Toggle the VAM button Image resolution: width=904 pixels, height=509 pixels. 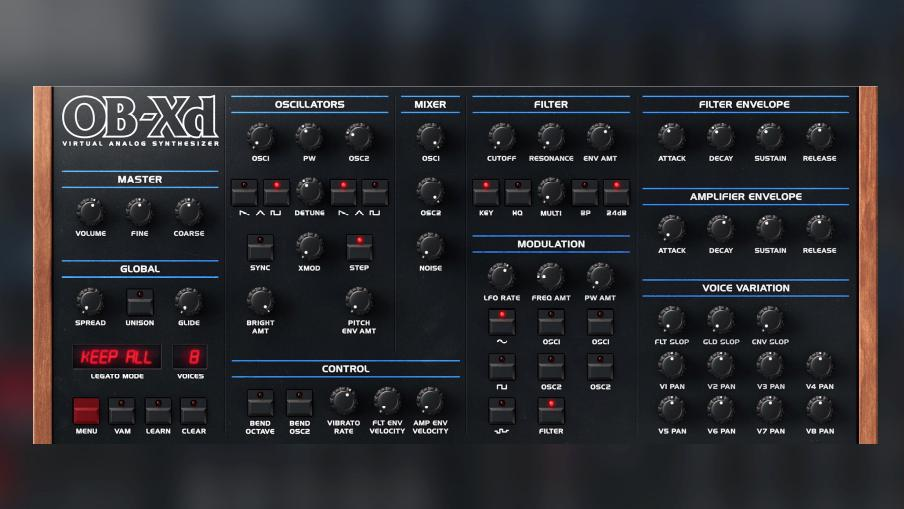[x=122, y=410]
